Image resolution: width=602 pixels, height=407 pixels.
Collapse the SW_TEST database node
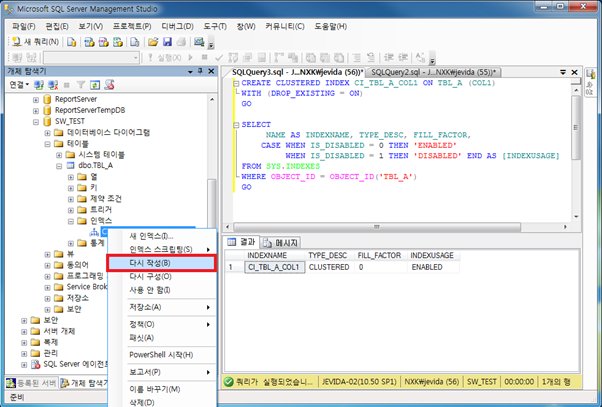(36, 122)
